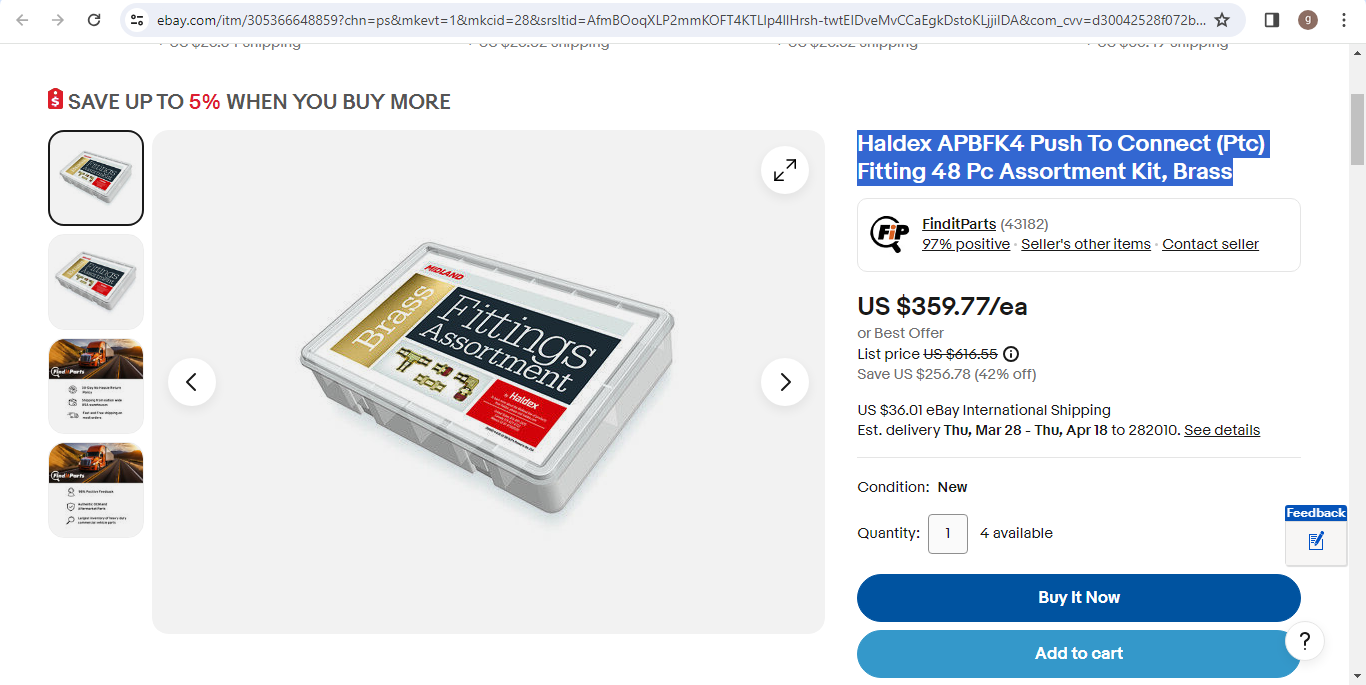Viewport: 1366px width, 685px height.
Task: Click list price info icon
Action: [1011, 354]
